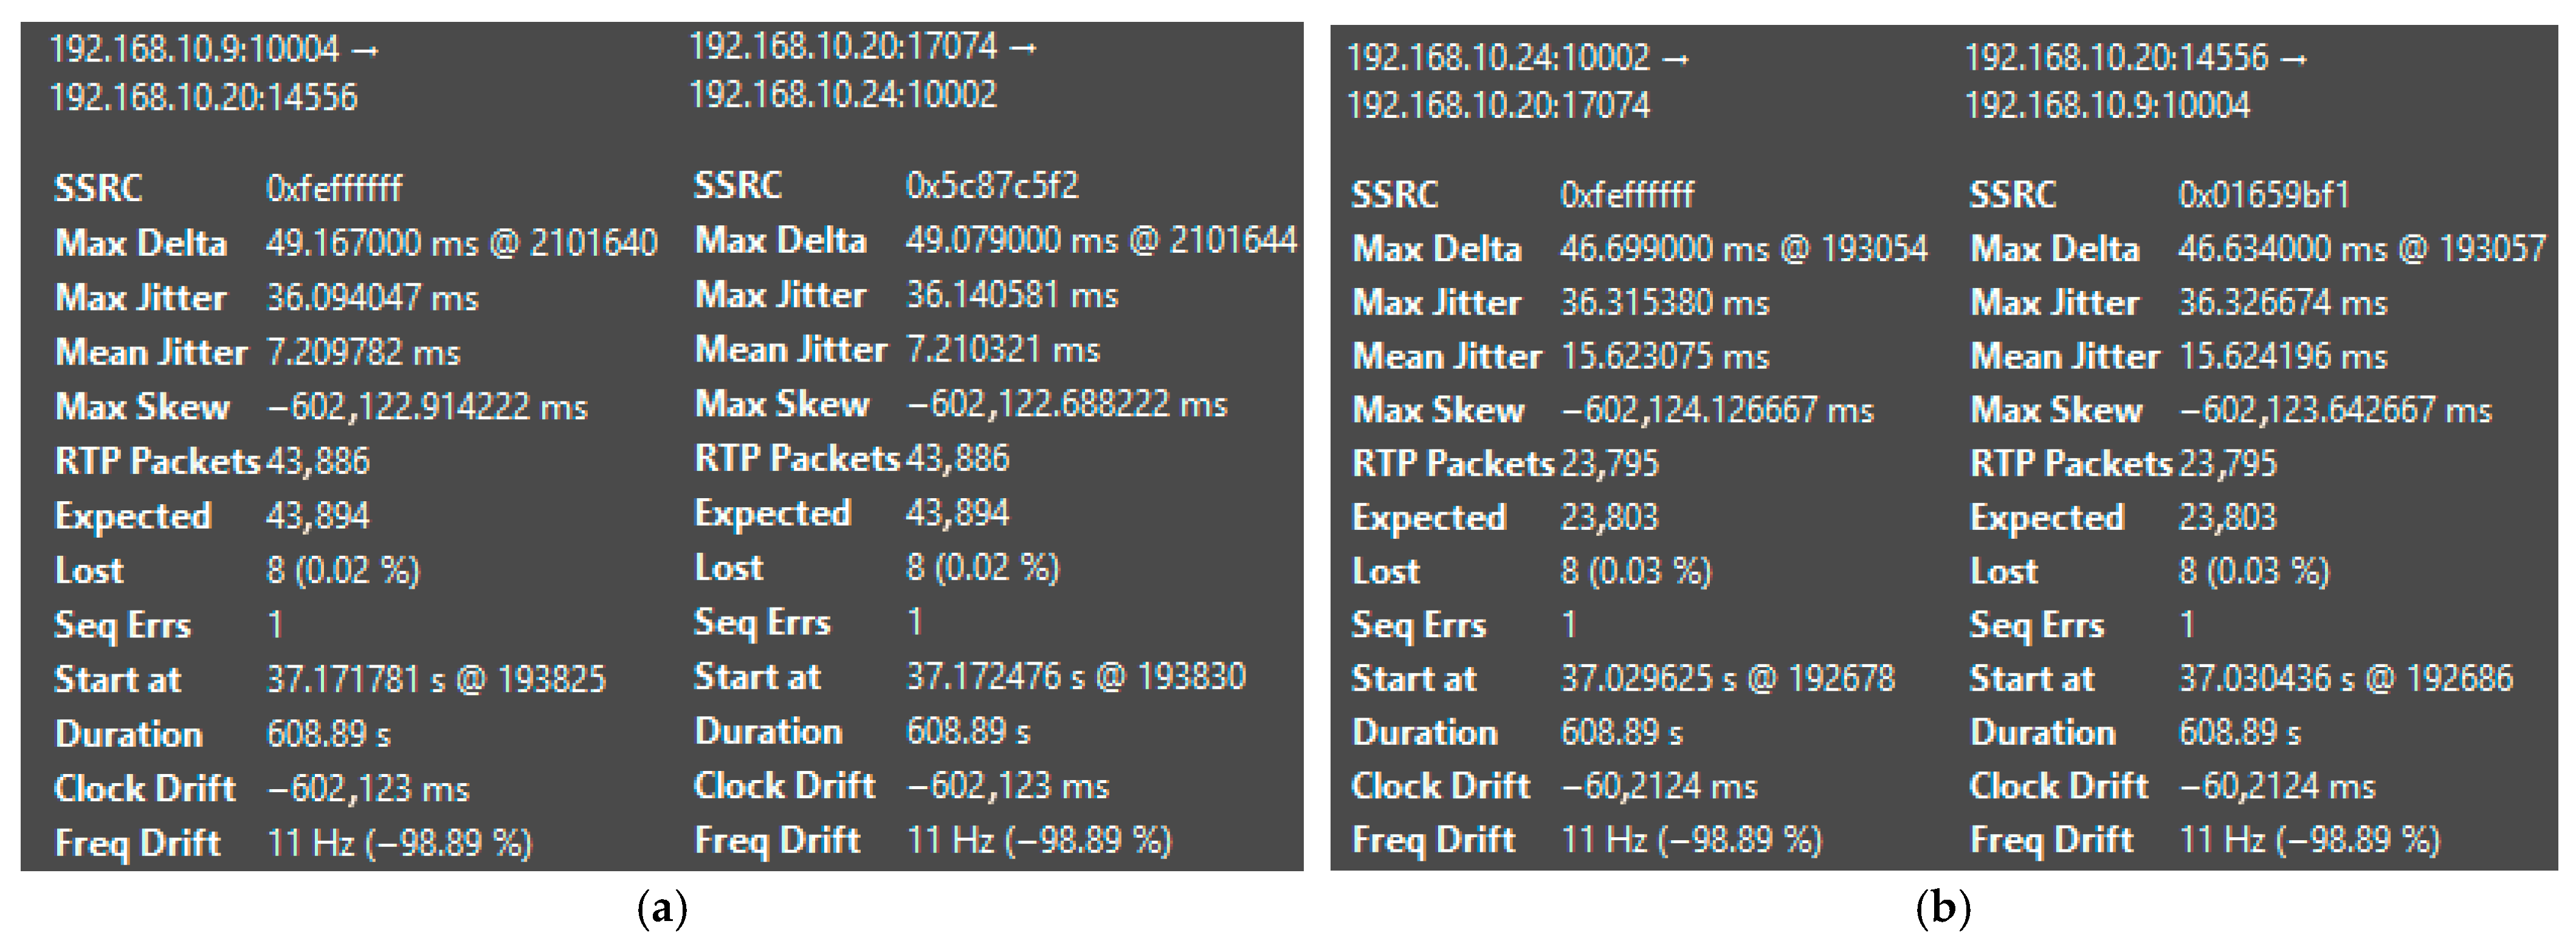Select Start at 37.172476 s @ 193830

1075,677
